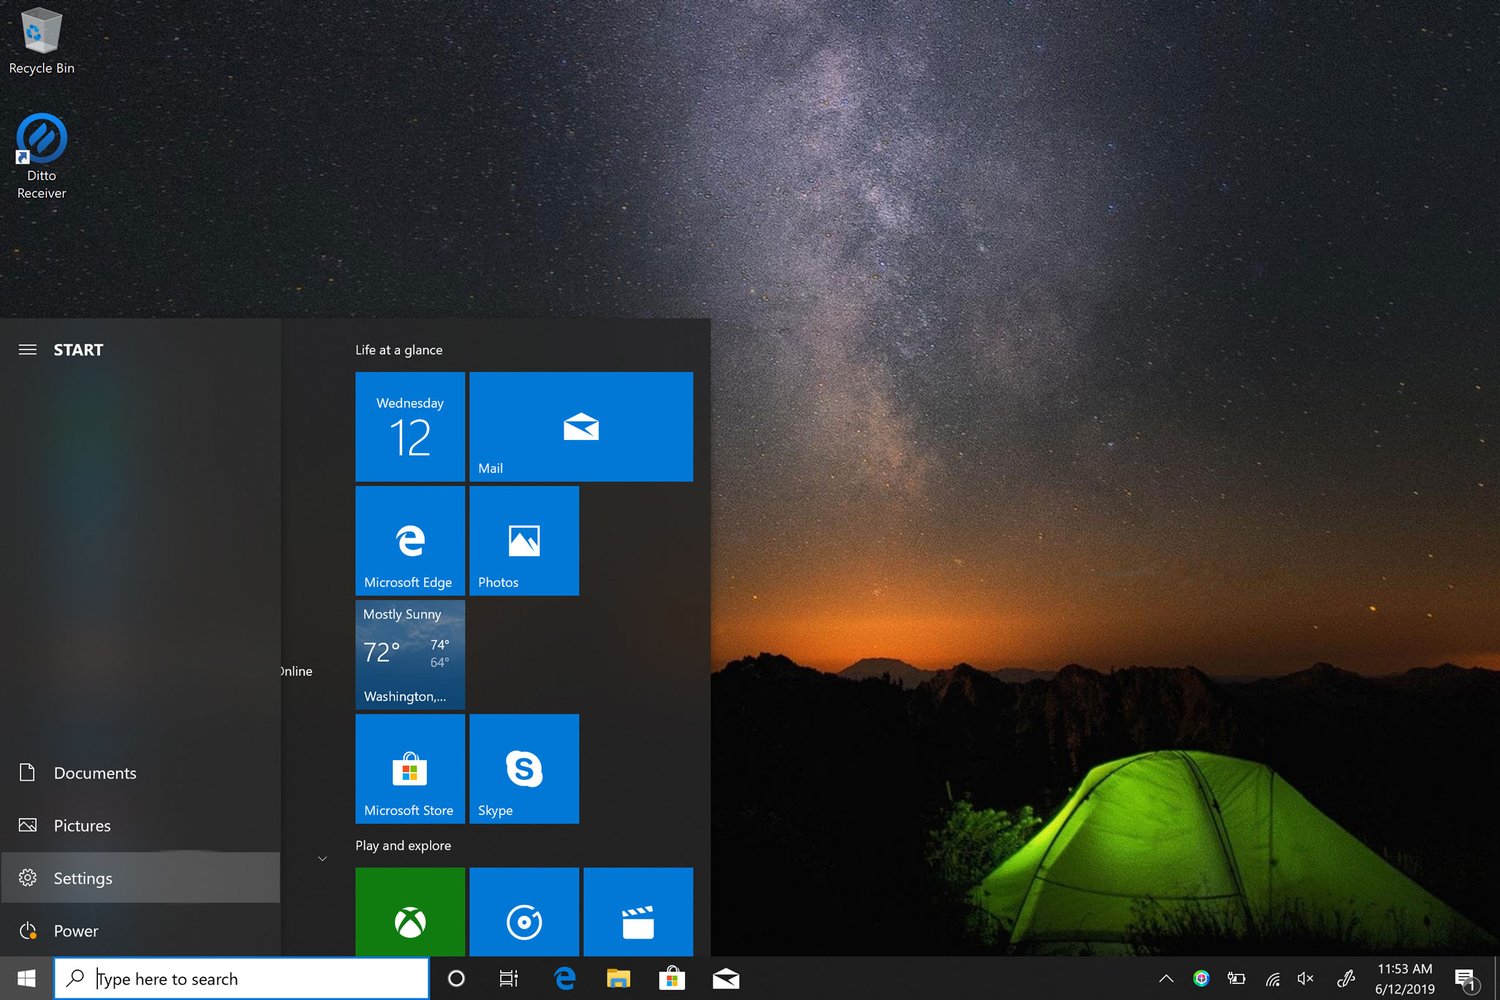Screen dimensions: 1500x1000
Task: Unmute the volume in the system tray
Action: tap(1305, 978)
